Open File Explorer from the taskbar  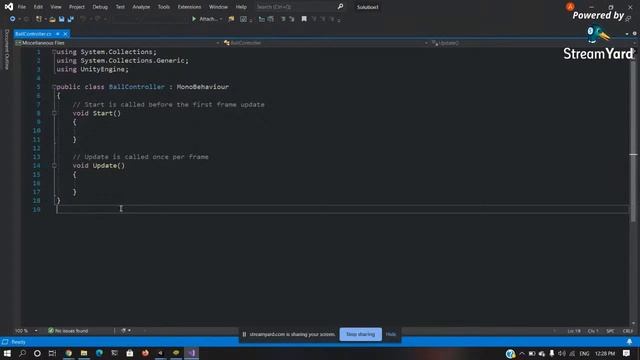pyautogui.click(x=84, y=353)
